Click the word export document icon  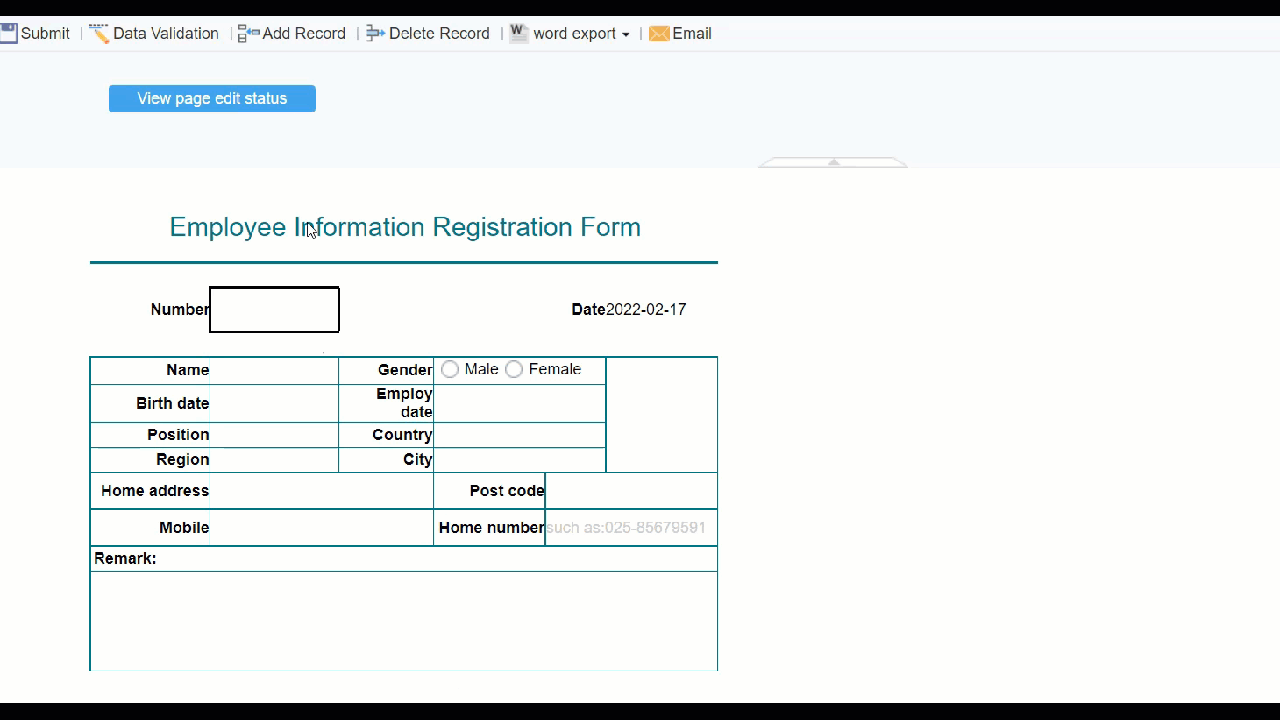pos(518,33)
